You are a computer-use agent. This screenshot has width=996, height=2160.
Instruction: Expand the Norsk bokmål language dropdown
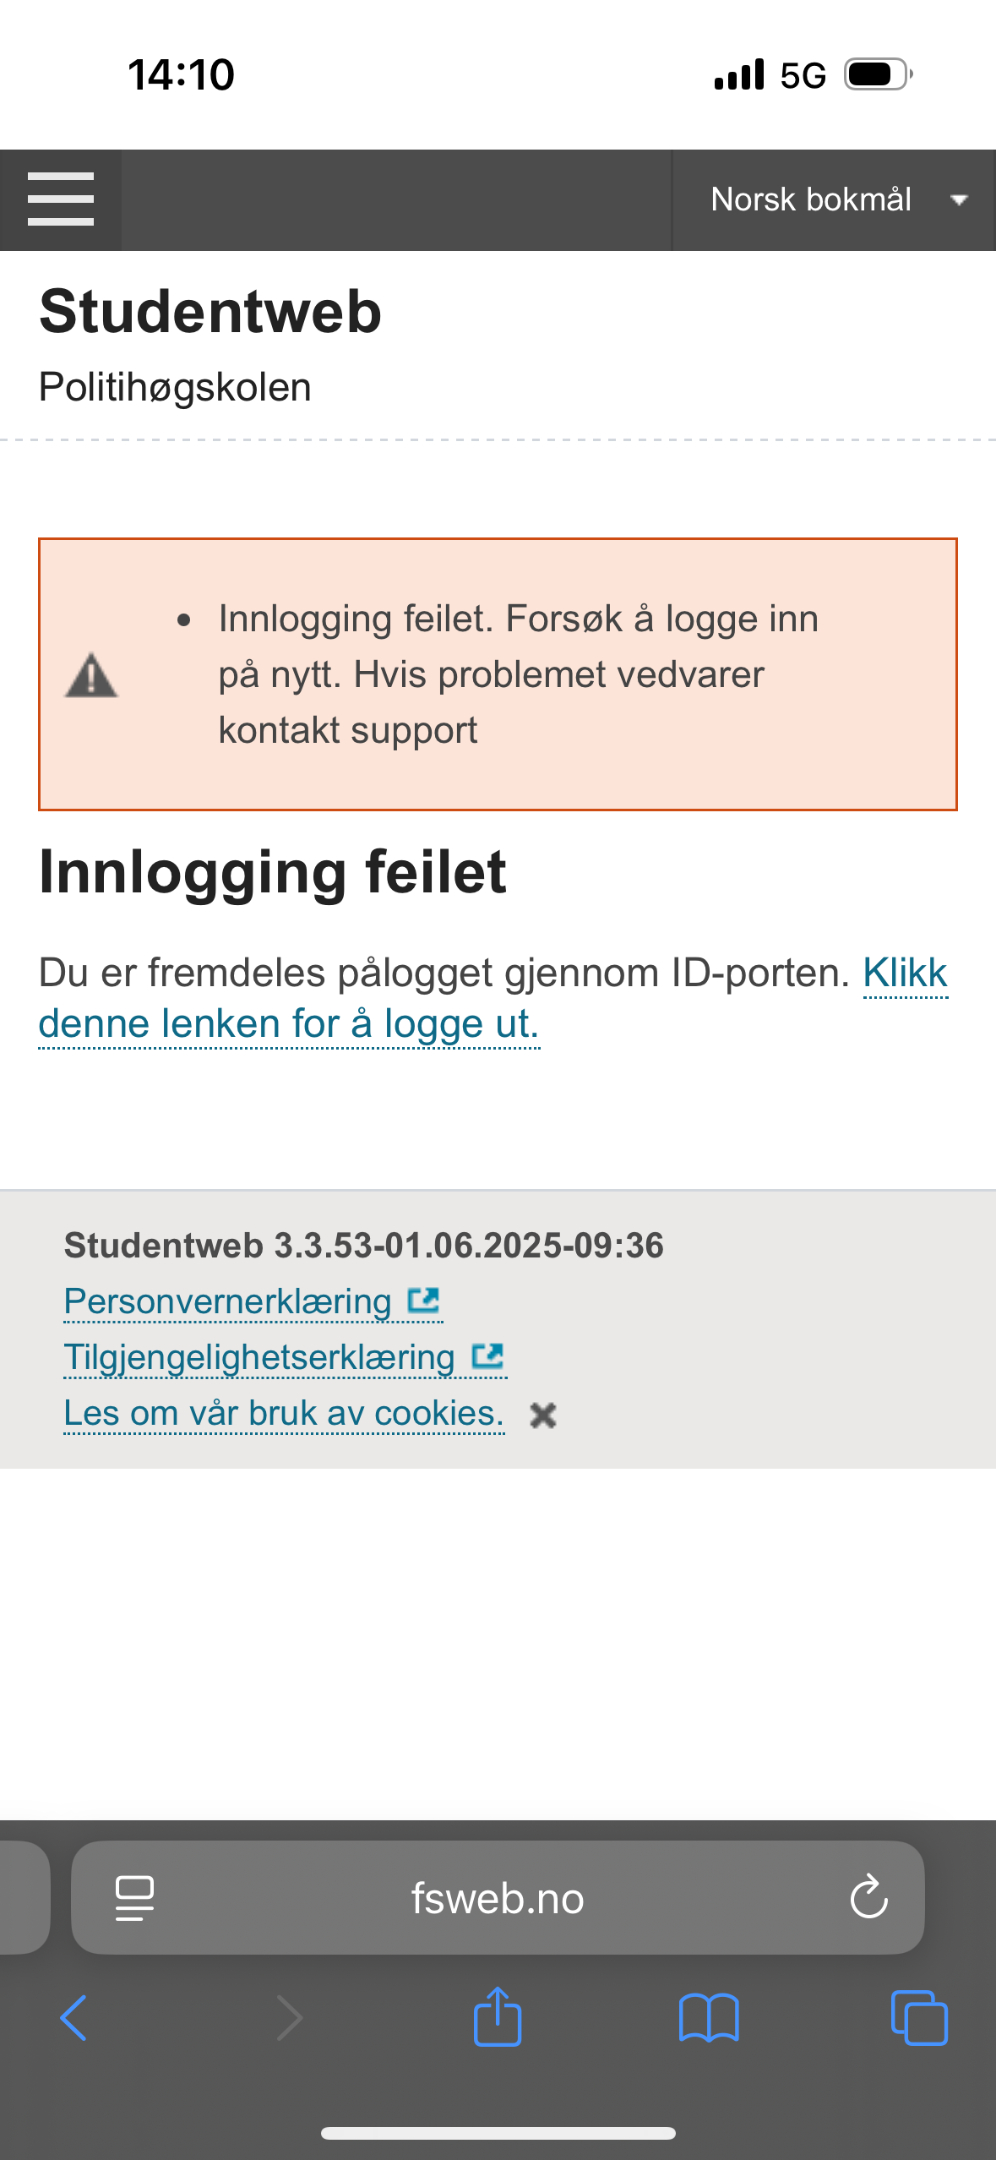834,200
